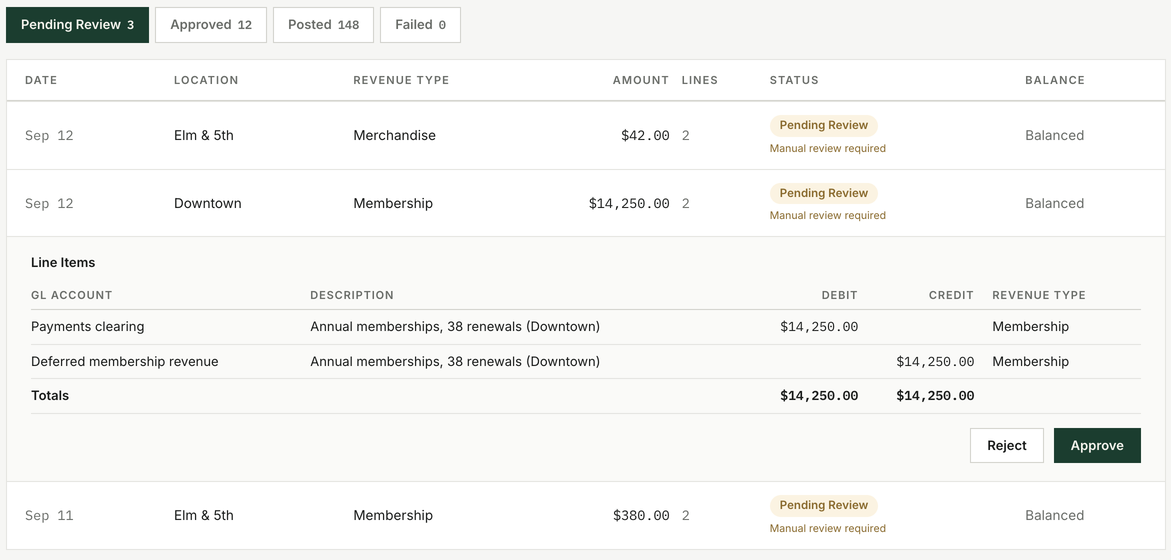This screenshot has height=560, width=1171.
Task: Open the Posted tab
Action: [x=323, y=25]
